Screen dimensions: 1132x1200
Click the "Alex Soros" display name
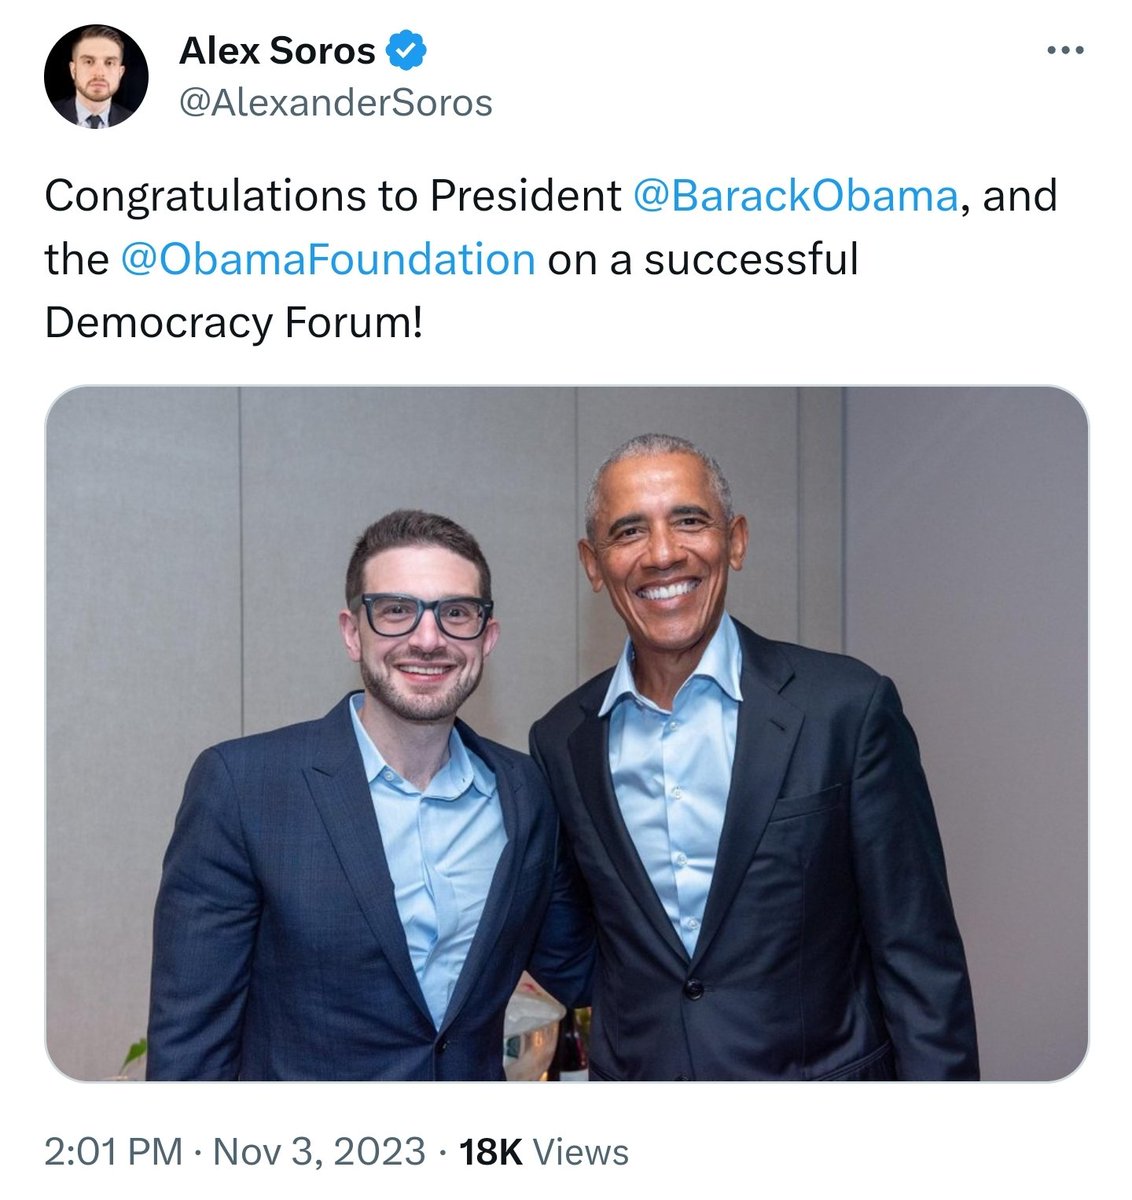click(277, 50)
